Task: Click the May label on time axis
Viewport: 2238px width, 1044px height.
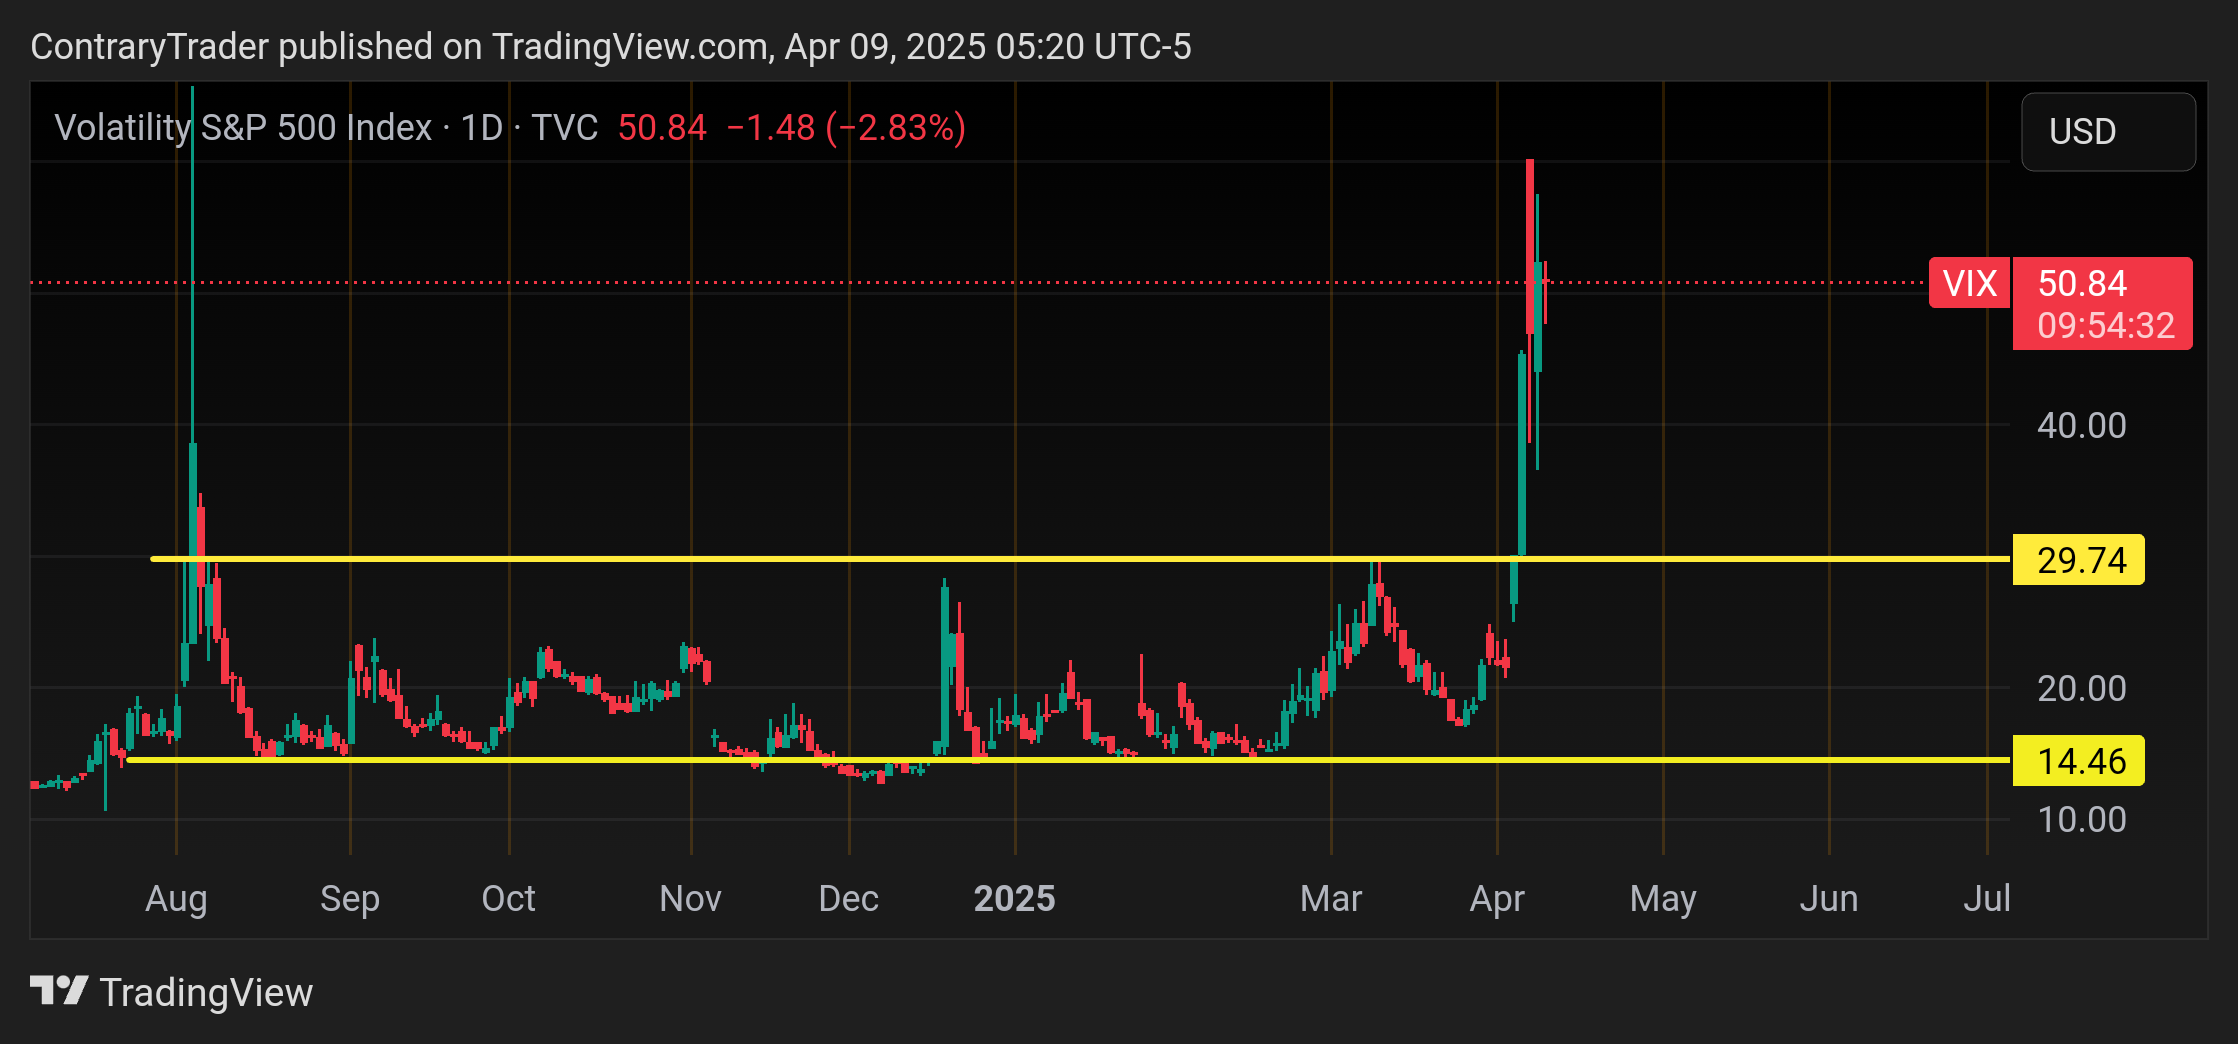Action: 1663,899
